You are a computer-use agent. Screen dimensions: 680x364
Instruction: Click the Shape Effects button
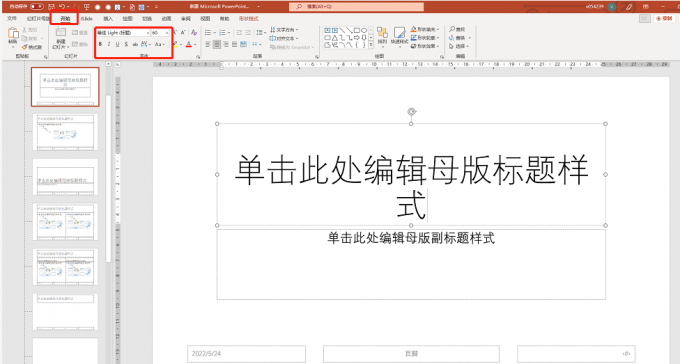[x=425, y=46]
